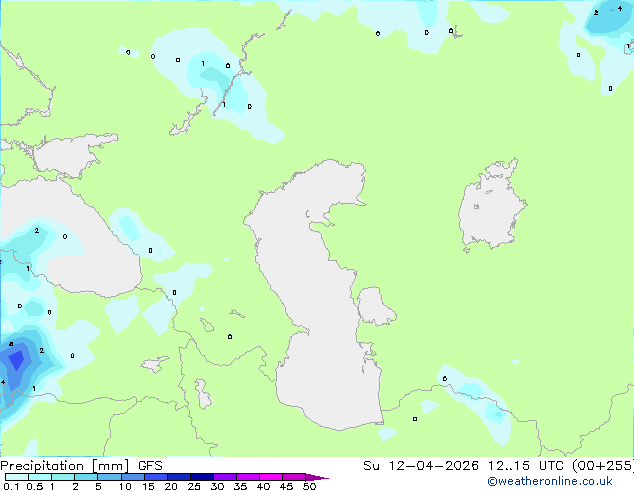634x490 pixels.
Task: Click the legend label '40'
Action: (x=263, y=486)
